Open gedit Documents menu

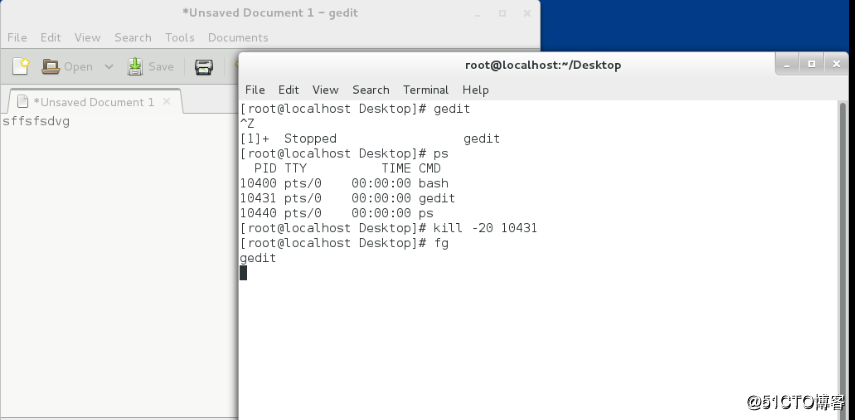tap(238, 38)
